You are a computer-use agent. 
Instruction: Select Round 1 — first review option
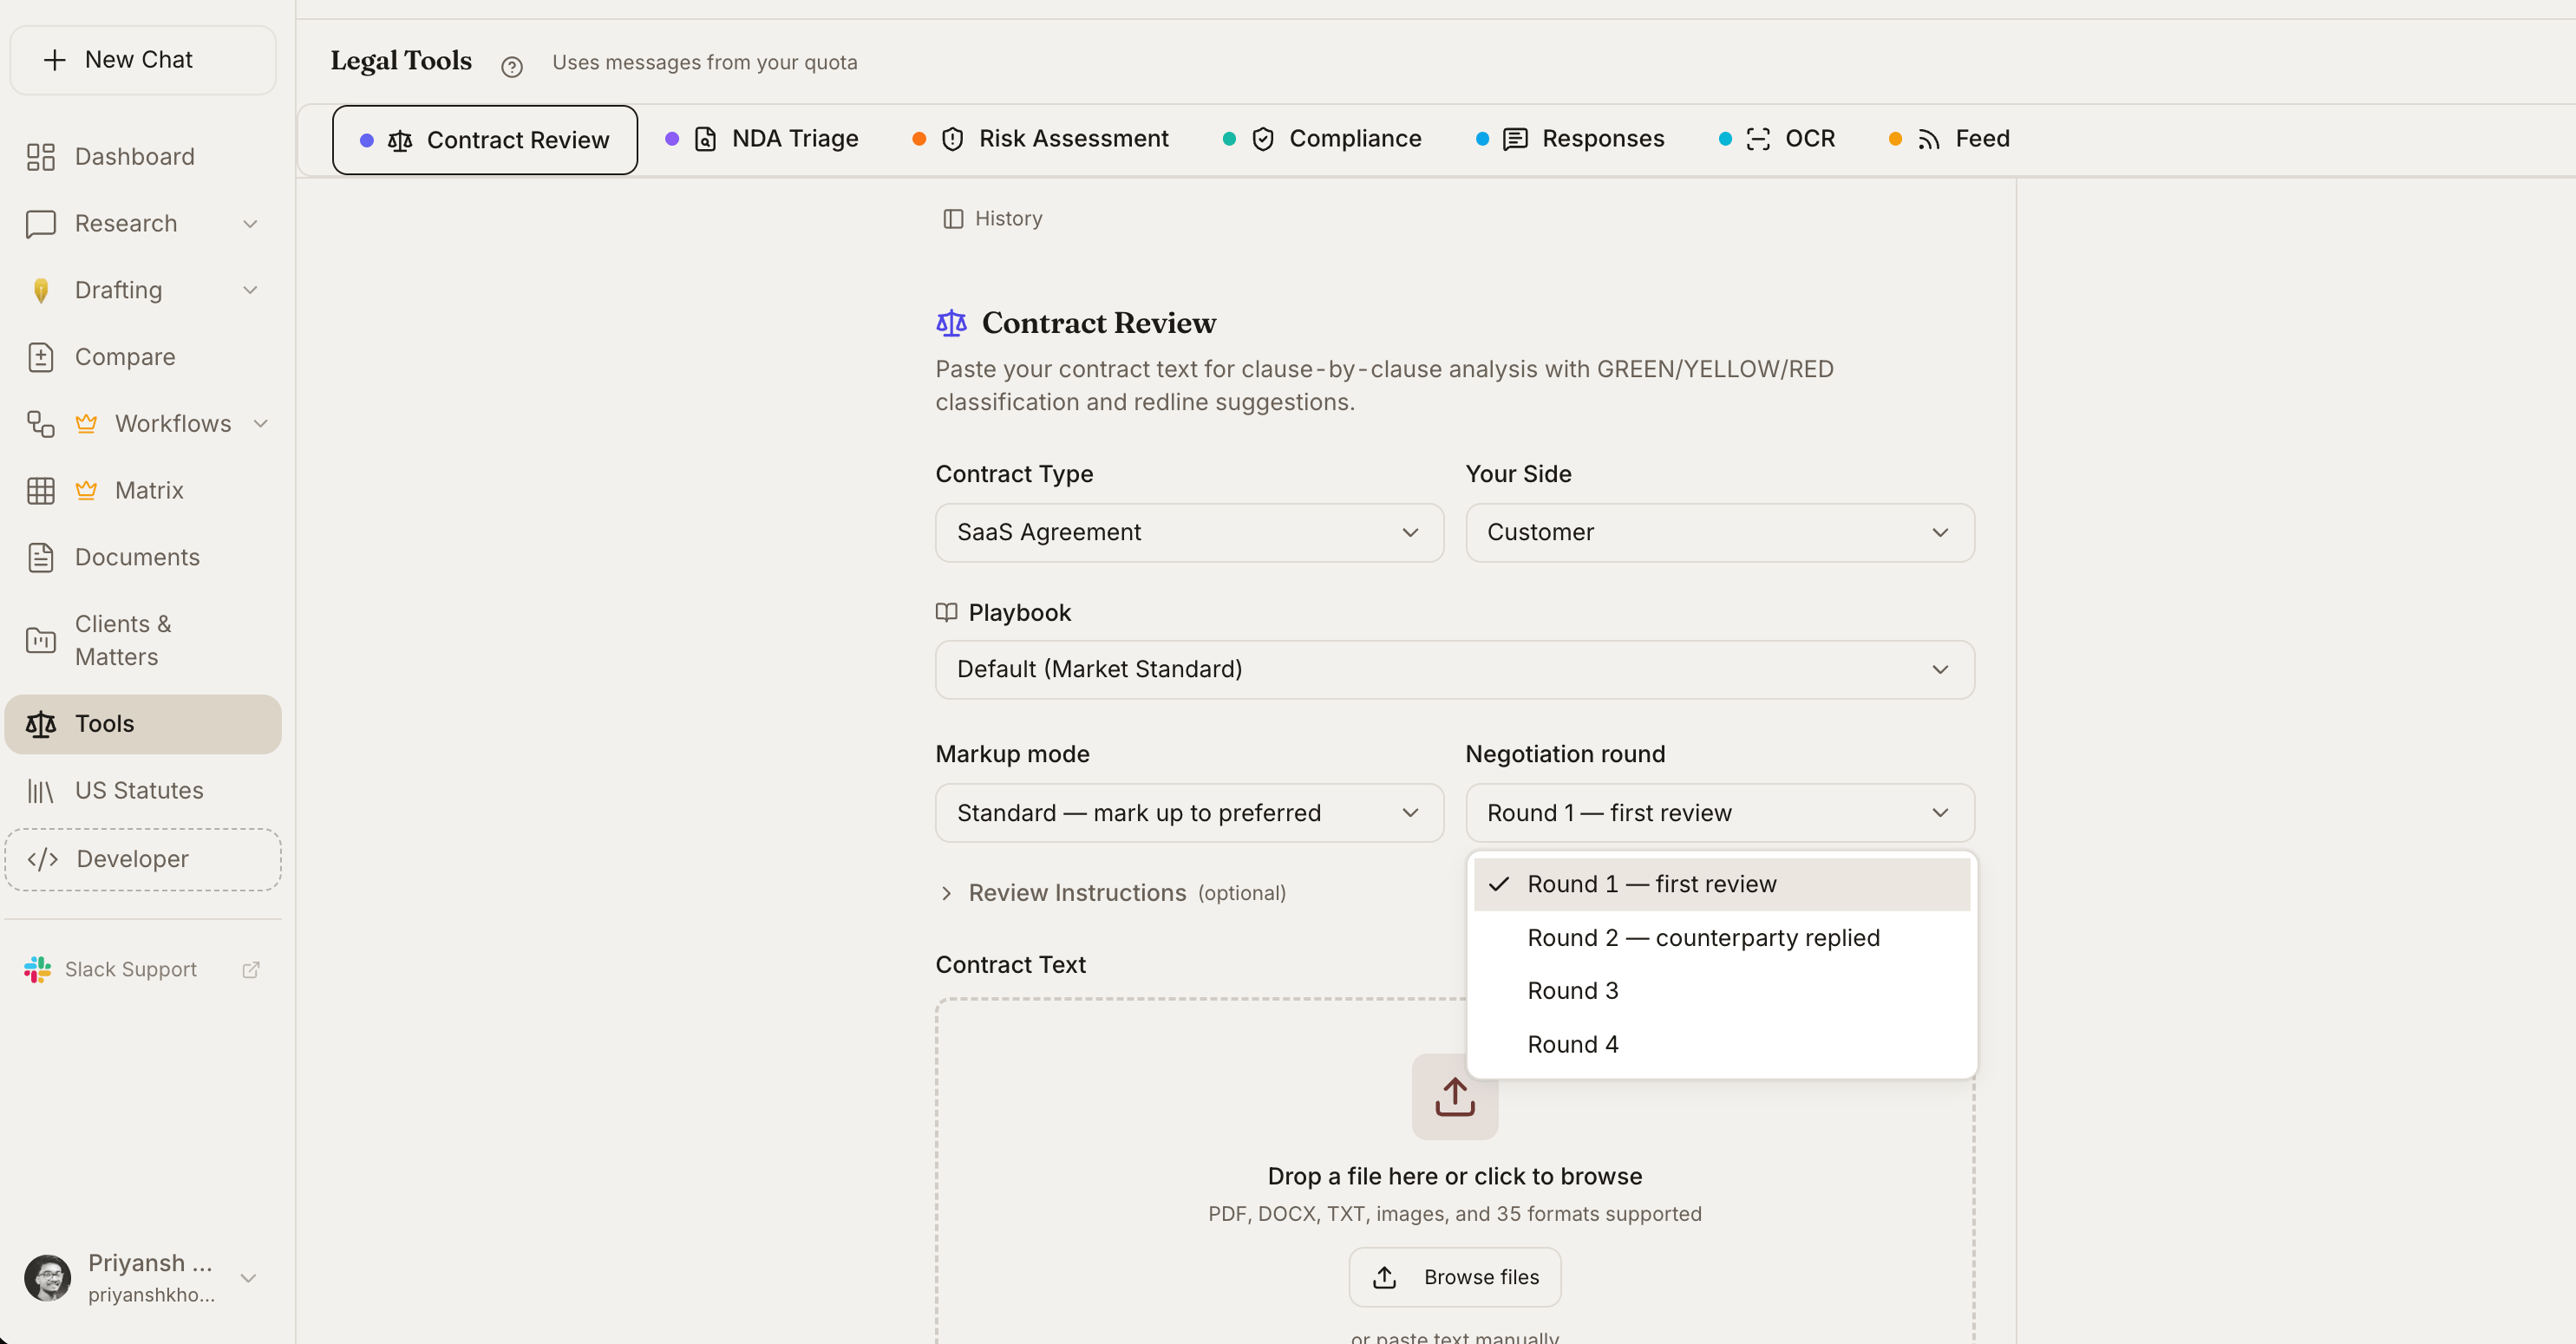[x=1721, y=884]
